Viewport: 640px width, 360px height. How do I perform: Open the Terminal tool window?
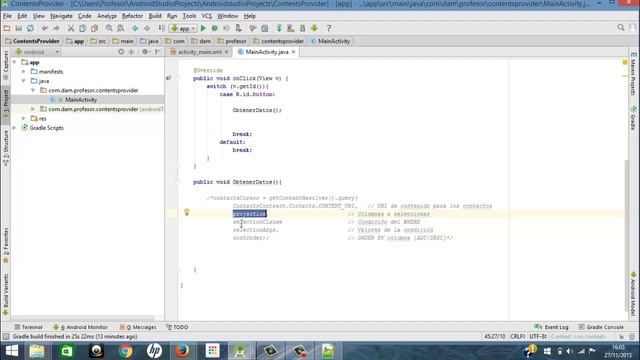tap(28, 327)
